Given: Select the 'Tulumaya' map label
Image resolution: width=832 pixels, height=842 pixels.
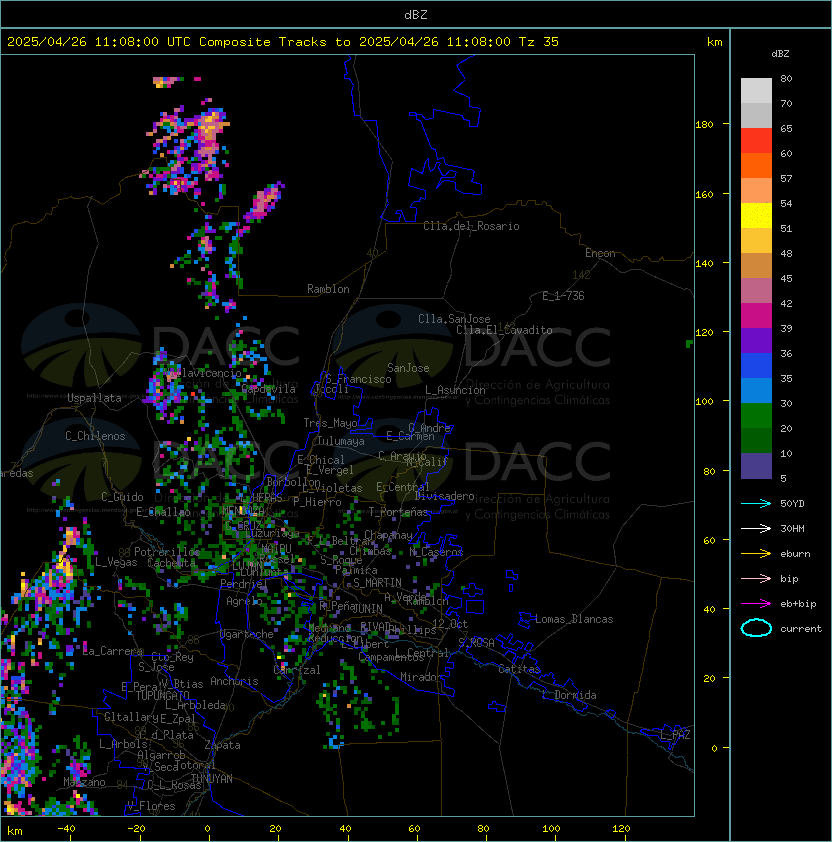Looking at the screenshot, I should point(341,441).
